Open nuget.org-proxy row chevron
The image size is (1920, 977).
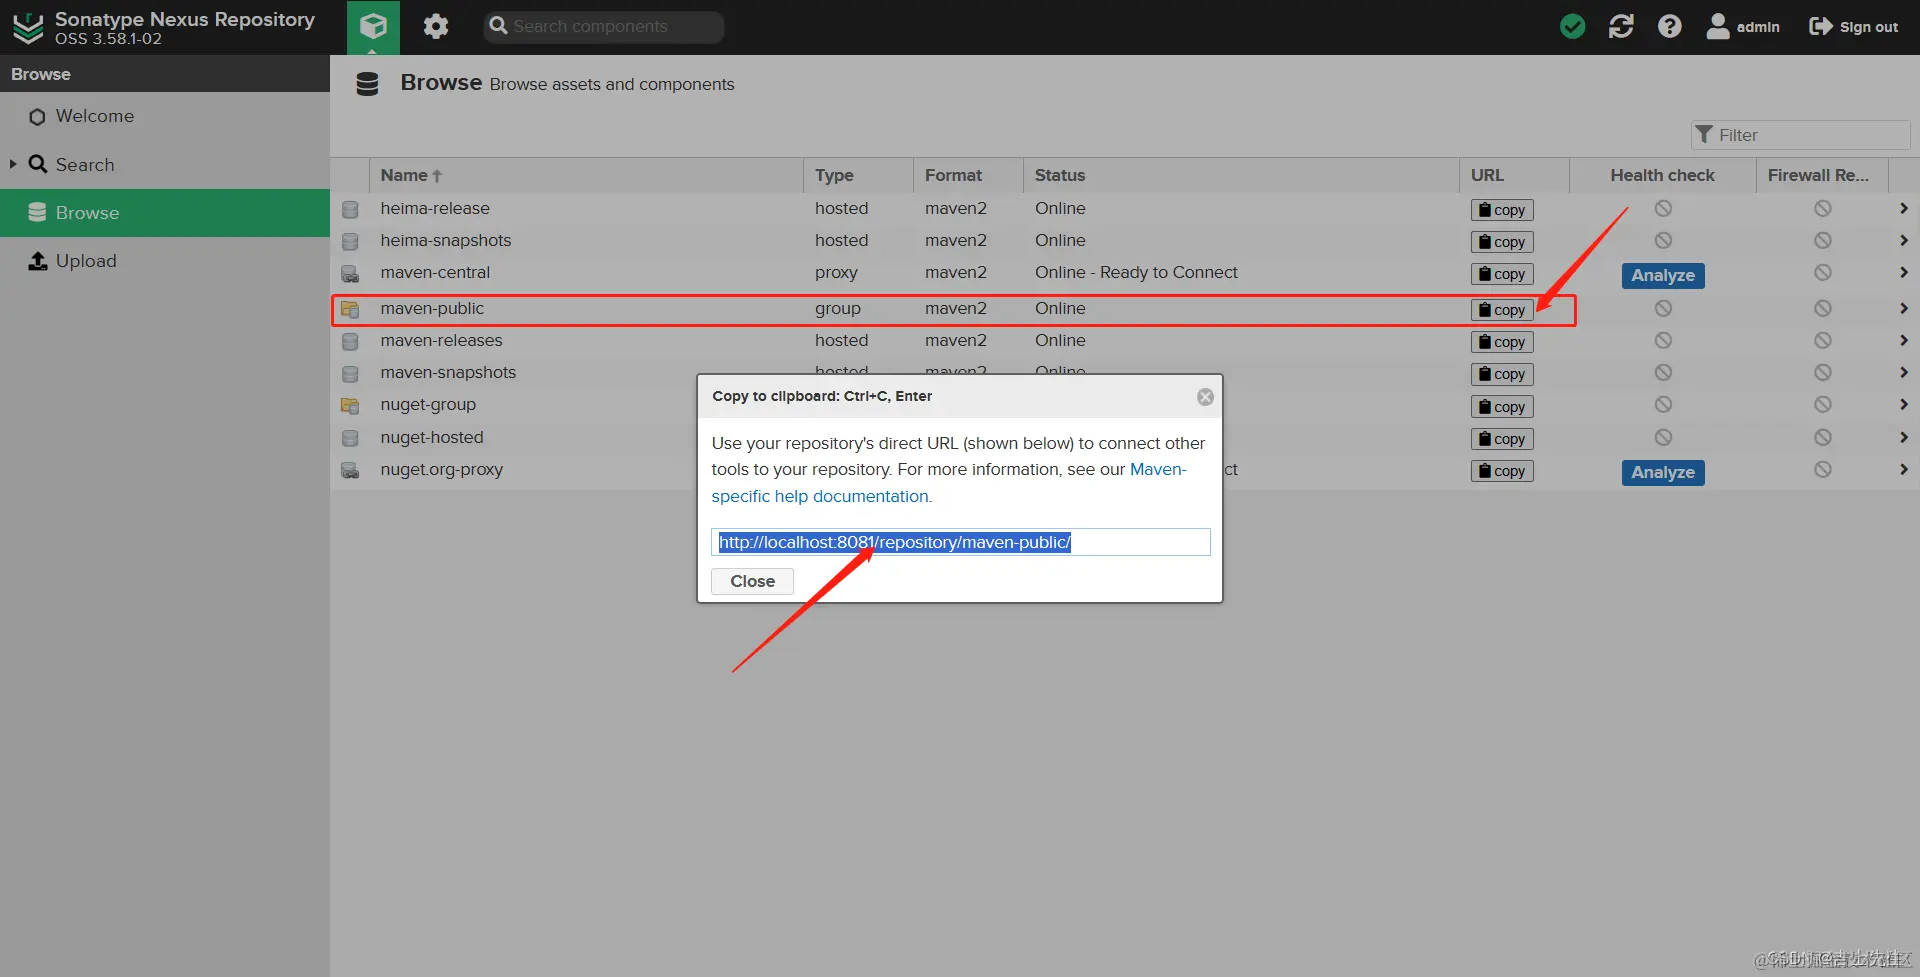click(x=1903, y=469)
